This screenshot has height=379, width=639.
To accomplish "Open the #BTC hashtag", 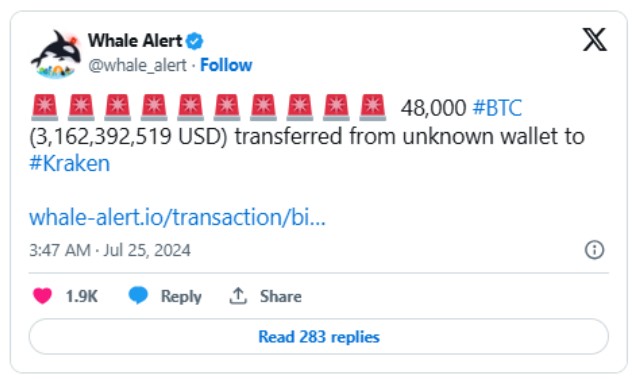I will (497, 108).
